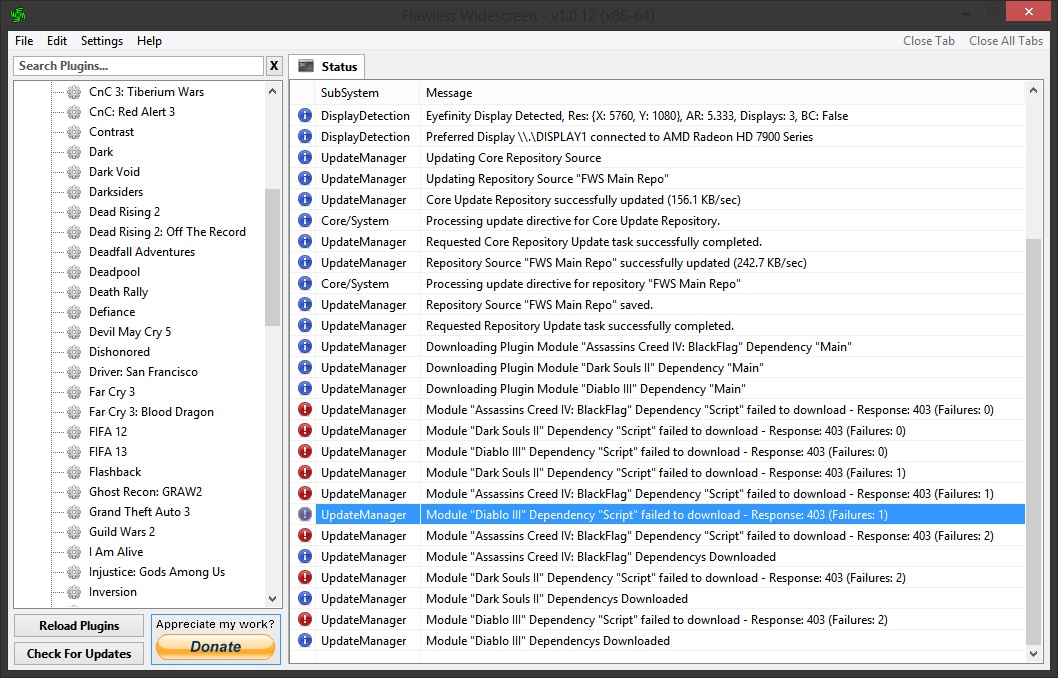
Task: Click error icon of Dark Souls II Failures: 1 row
Action: pos(305,472)
